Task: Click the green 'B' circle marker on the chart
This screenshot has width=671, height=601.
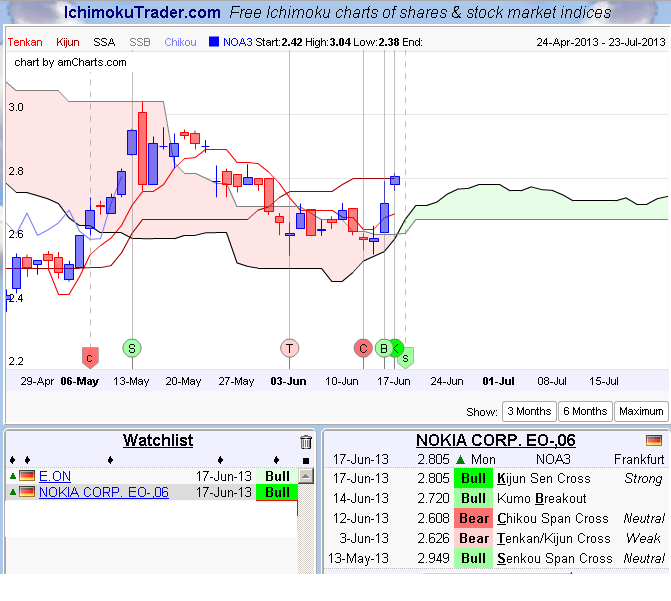Action: [383, 348]
